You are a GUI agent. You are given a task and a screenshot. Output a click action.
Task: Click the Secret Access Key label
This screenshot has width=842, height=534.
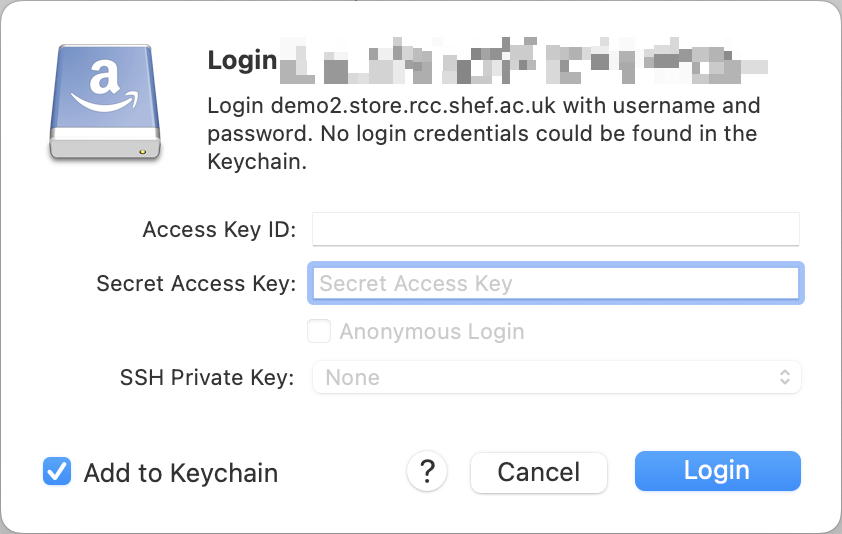(x=196, y=284)
